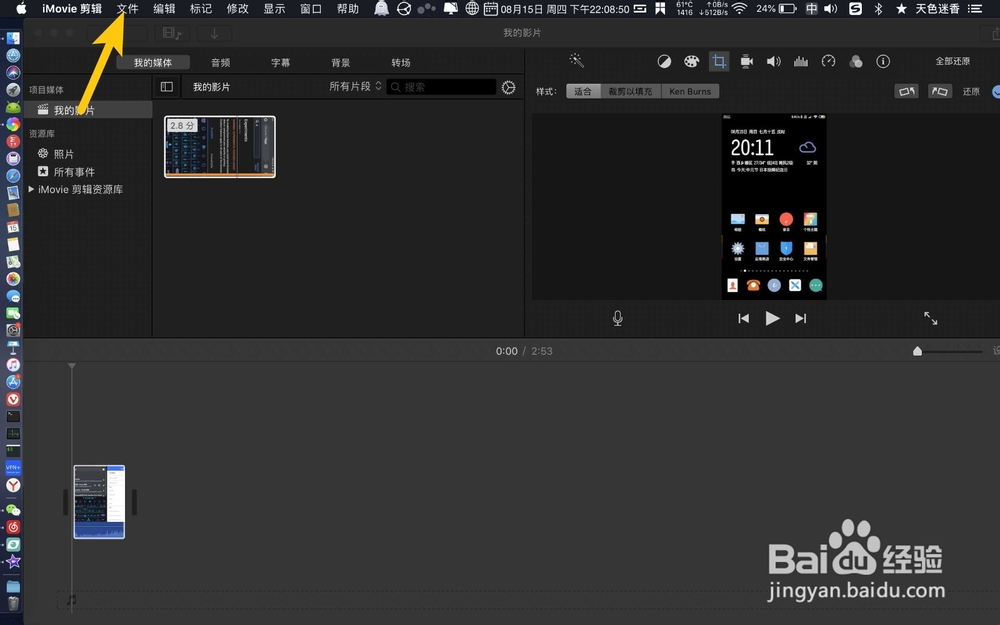
Task: Show clip information icon
Action: tap(883, 61)
